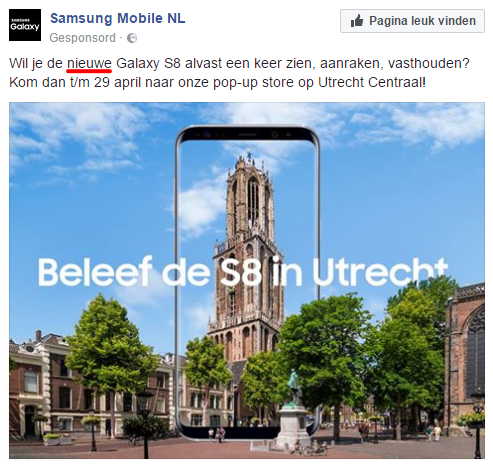Click the 'Beleef de S8 in Utrecht' headline
Screen dimensions: 493x467
[x=243, y=272]
